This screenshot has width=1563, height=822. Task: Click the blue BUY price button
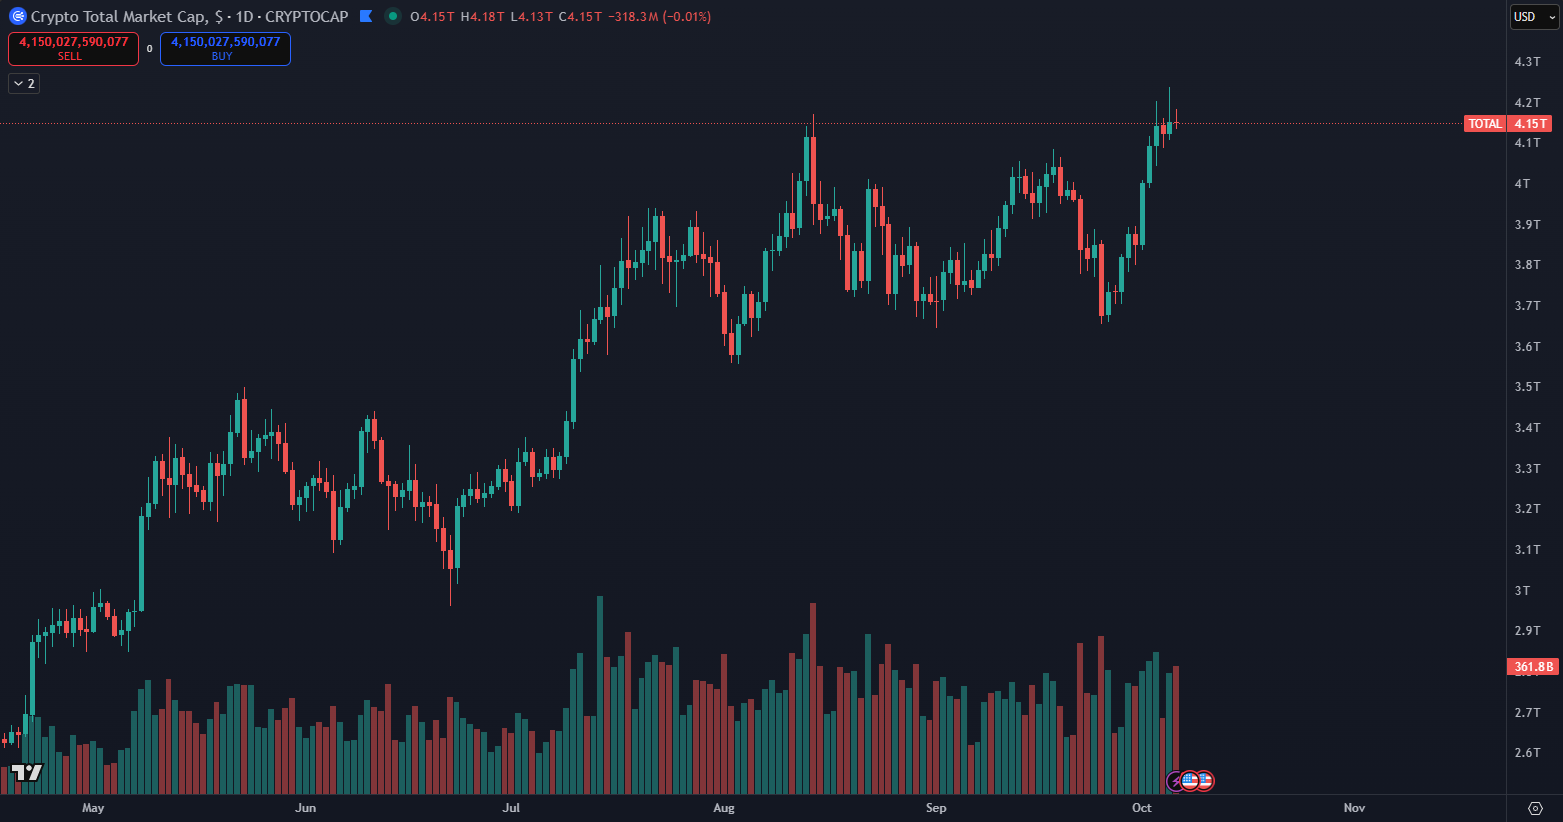pos(225,48)
